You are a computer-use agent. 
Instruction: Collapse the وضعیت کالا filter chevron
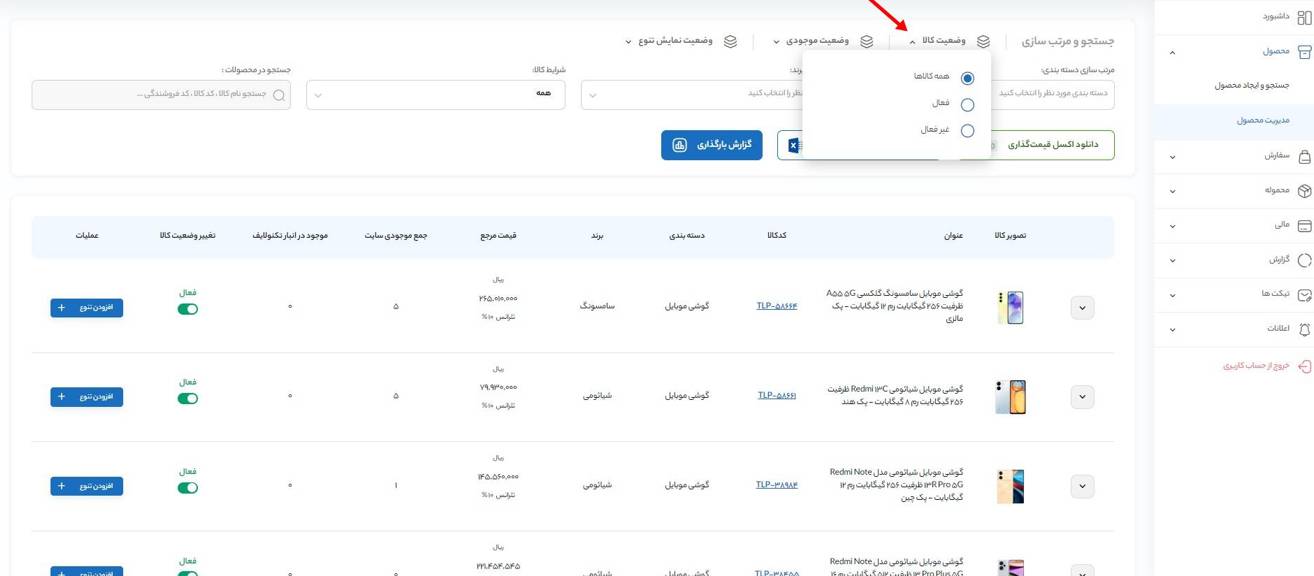point(912,42)
